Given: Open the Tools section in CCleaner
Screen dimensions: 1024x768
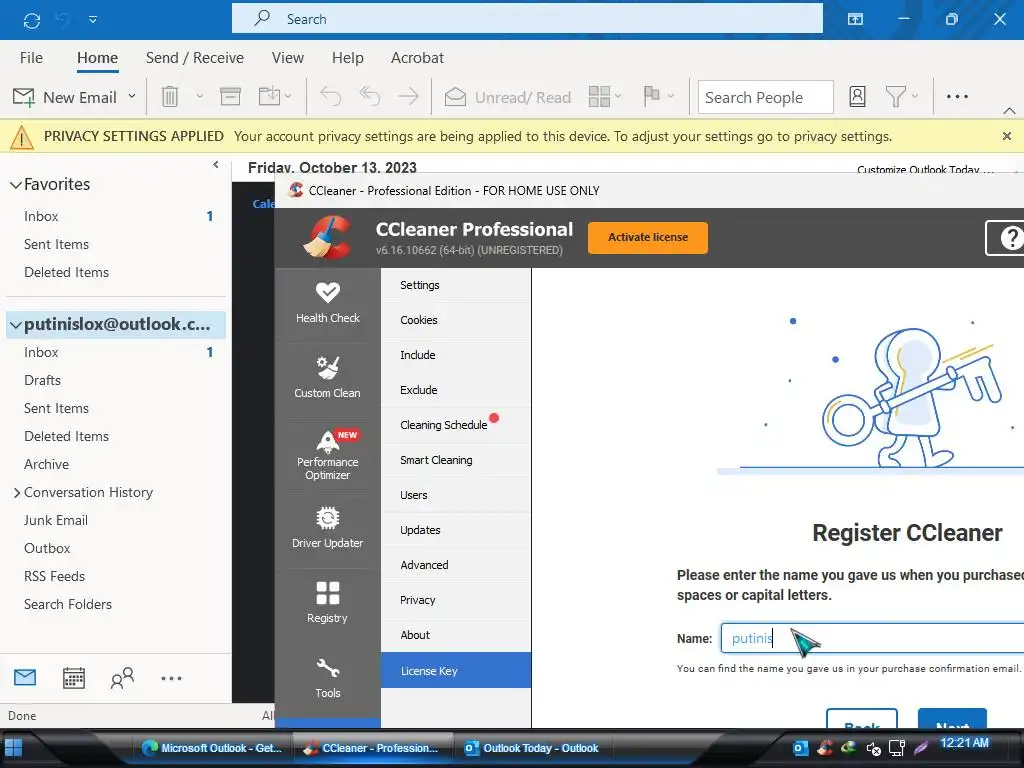Looking at the screenshot, I should point(328,679).
